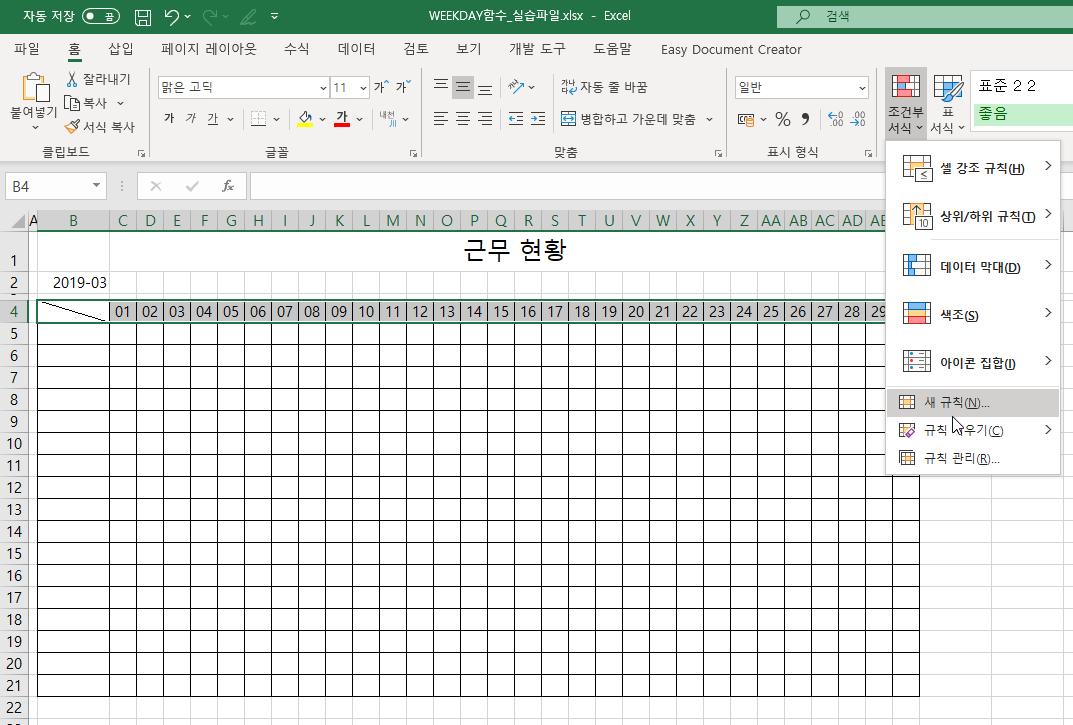Switch to the 페이지 레이아웃 tab
The image size is (1073, 725).
(x=208, y=49)
